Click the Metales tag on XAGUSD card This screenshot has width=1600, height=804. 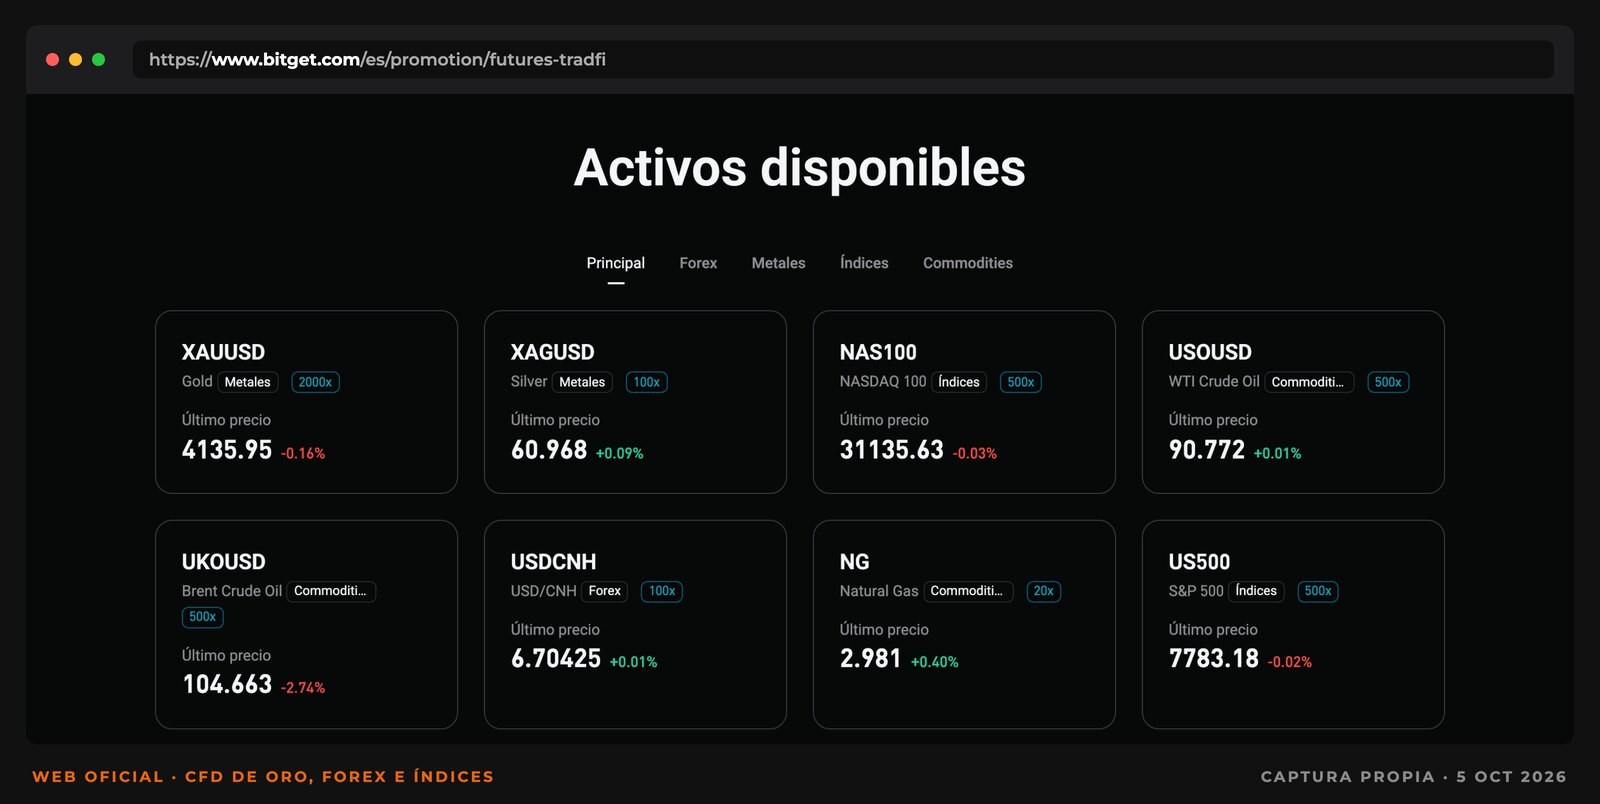[x=582, y=382]
